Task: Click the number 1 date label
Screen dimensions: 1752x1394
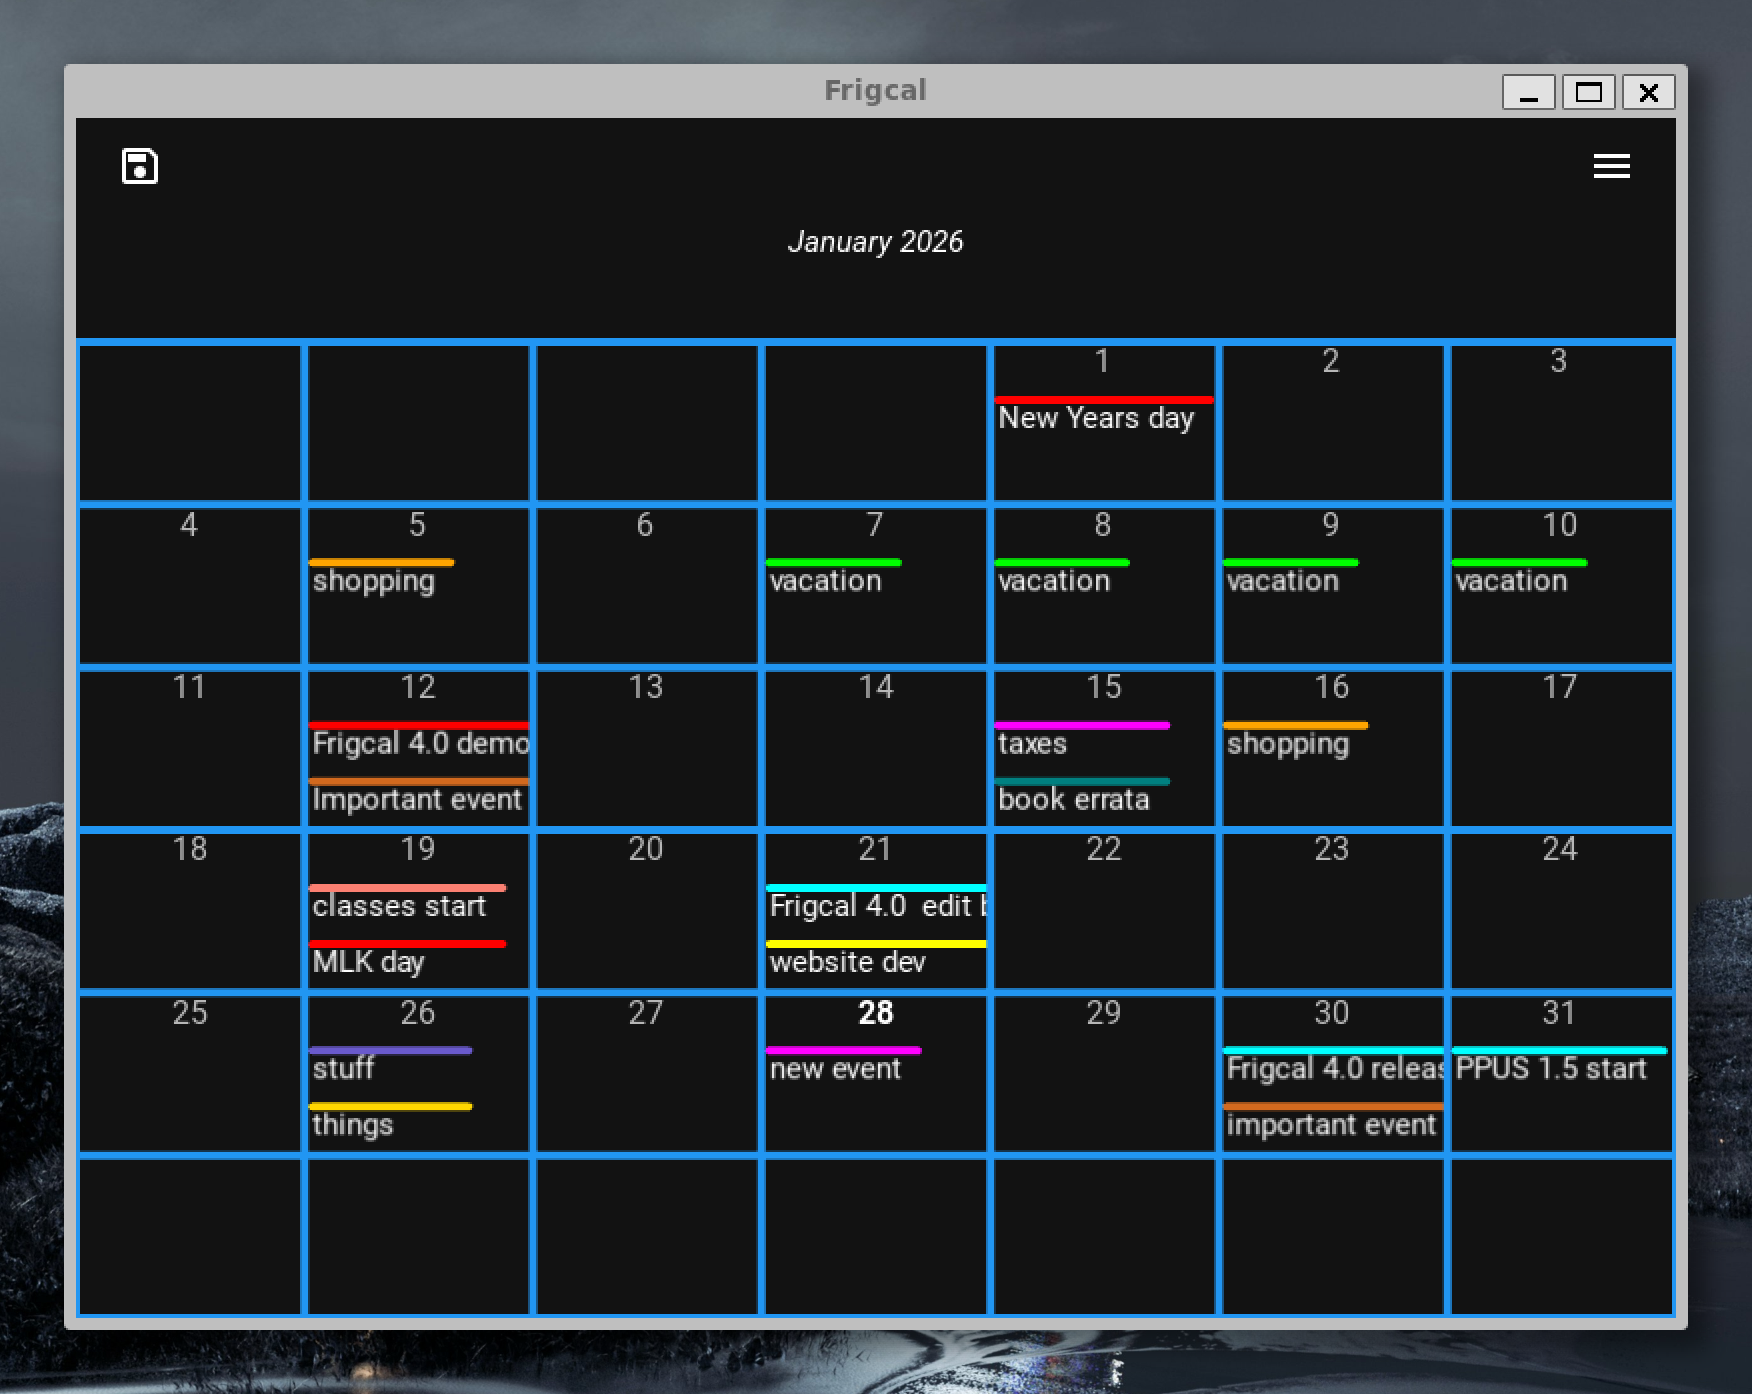Action: [x=1102, y=361]
